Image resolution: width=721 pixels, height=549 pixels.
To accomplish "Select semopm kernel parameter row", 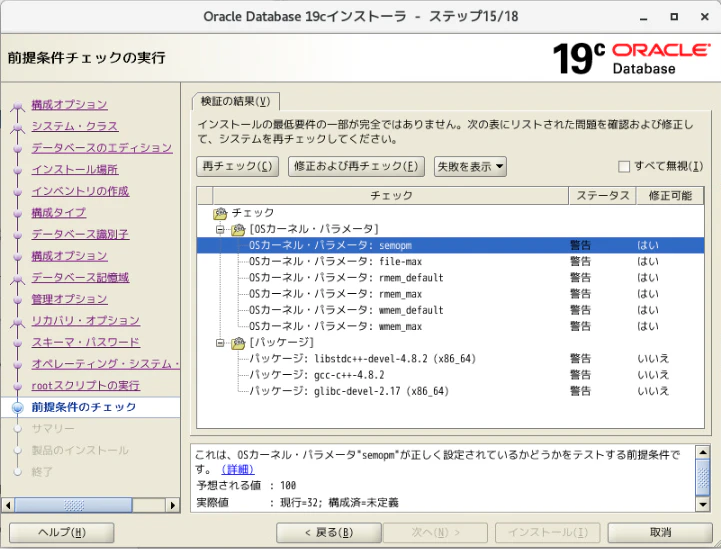I will [450, 246].
